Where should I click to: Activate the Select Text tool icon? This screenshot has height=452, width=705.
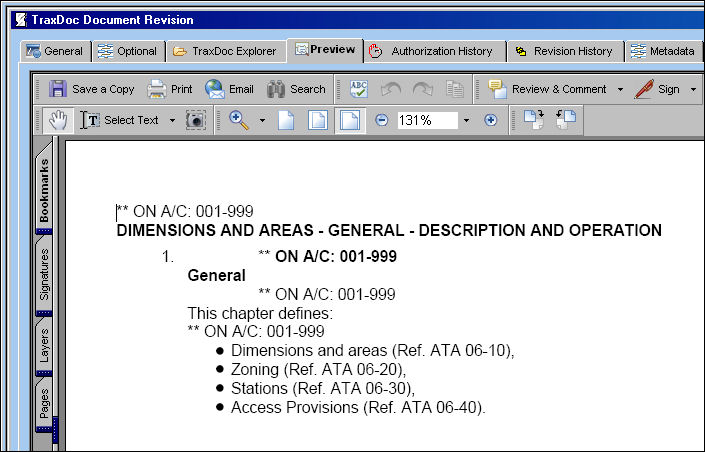[x=90, y=120]
